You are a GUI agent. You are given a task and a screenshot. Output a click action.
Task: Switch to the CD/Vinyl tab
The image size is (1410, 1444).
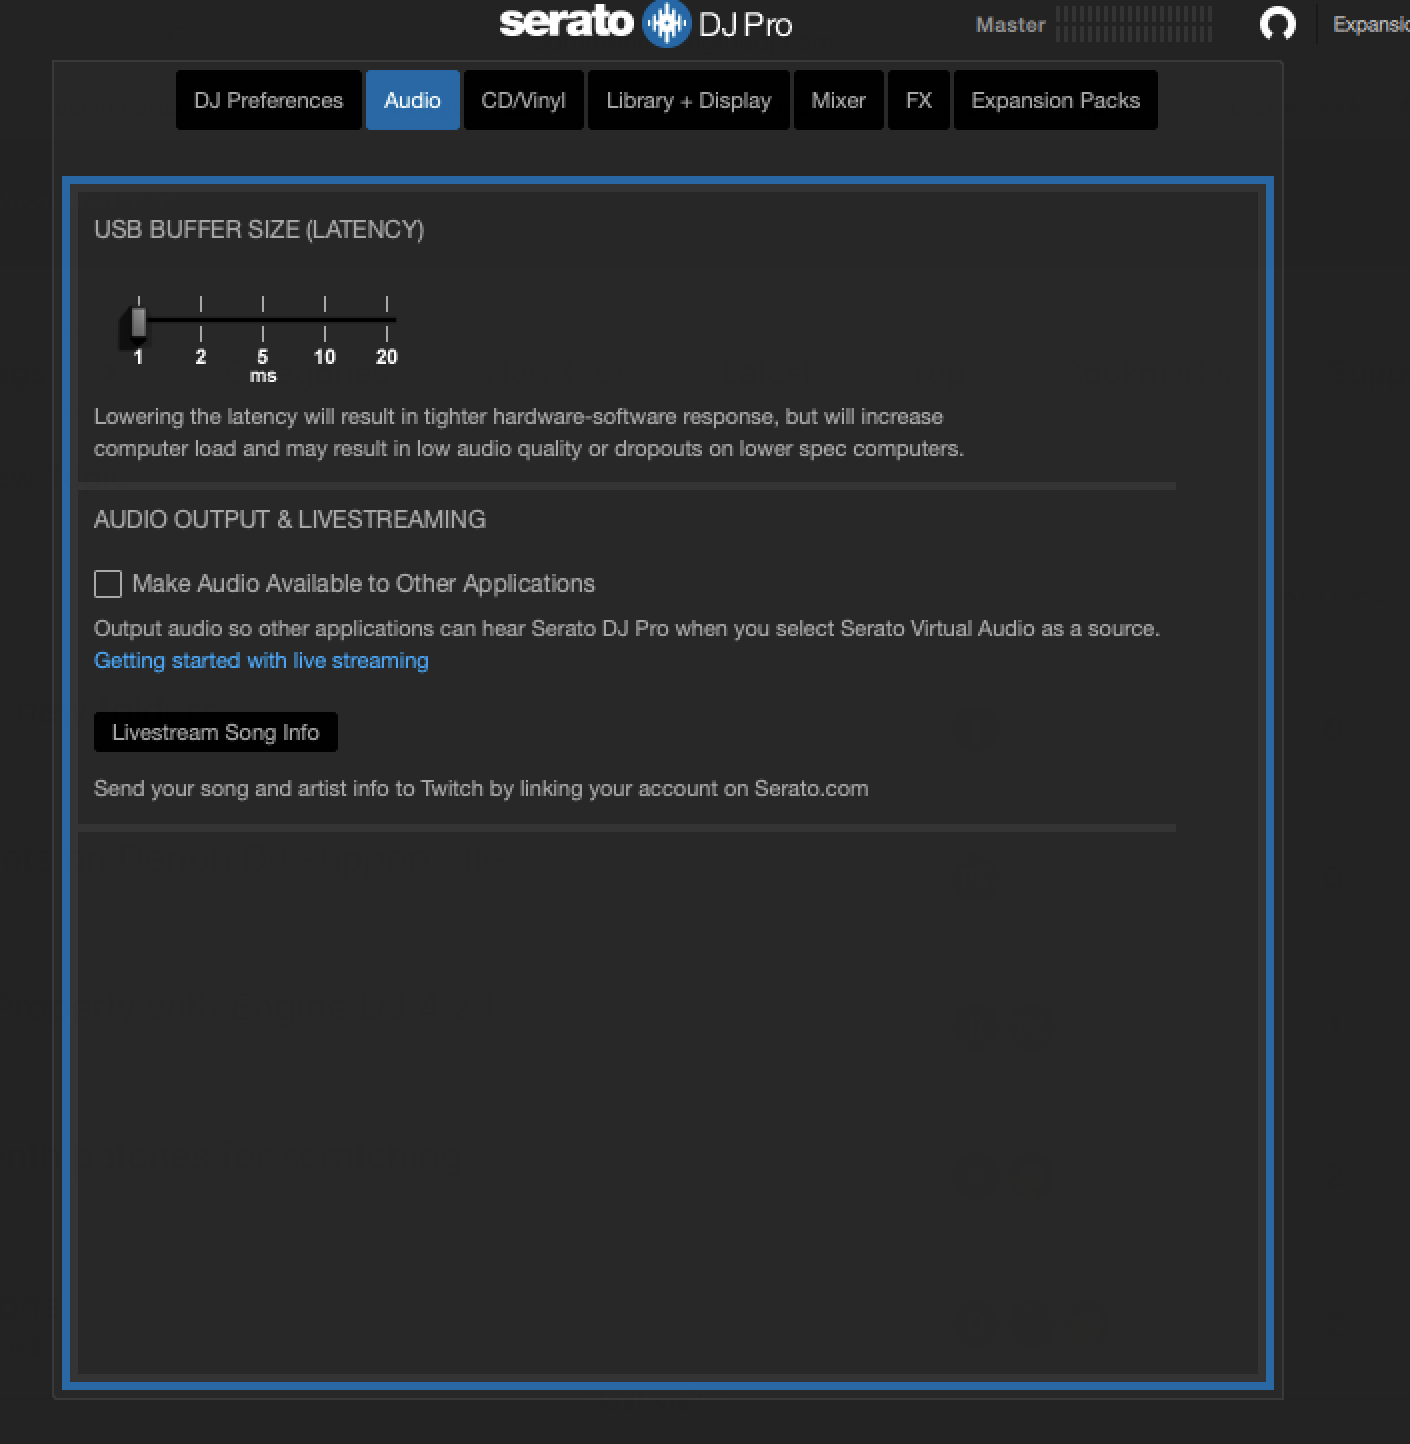pos(523,100)
